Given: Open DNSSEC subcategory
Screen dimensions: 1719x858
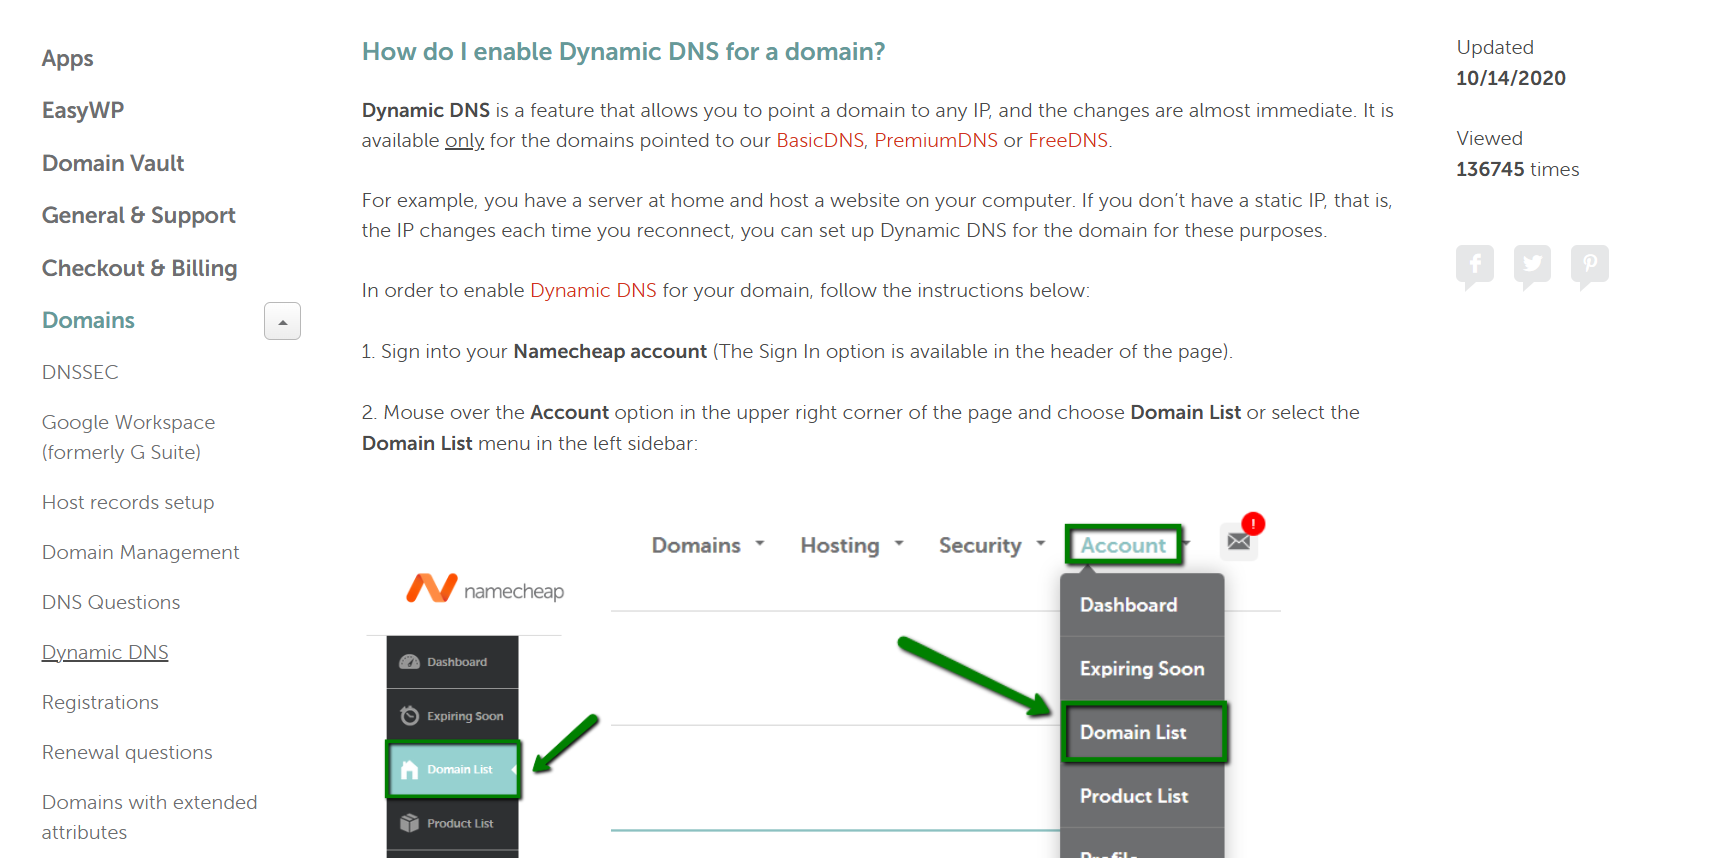Looking at the screenshot, I should coord(80,372).
